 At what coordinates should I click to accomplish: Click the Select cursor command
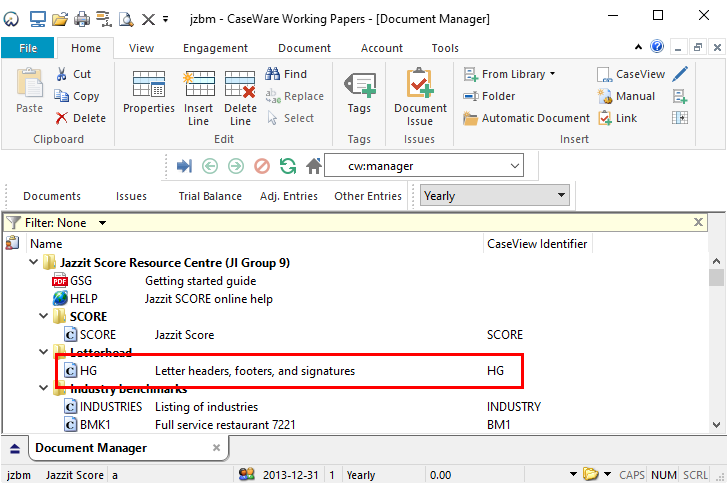(x=291, y=118)
